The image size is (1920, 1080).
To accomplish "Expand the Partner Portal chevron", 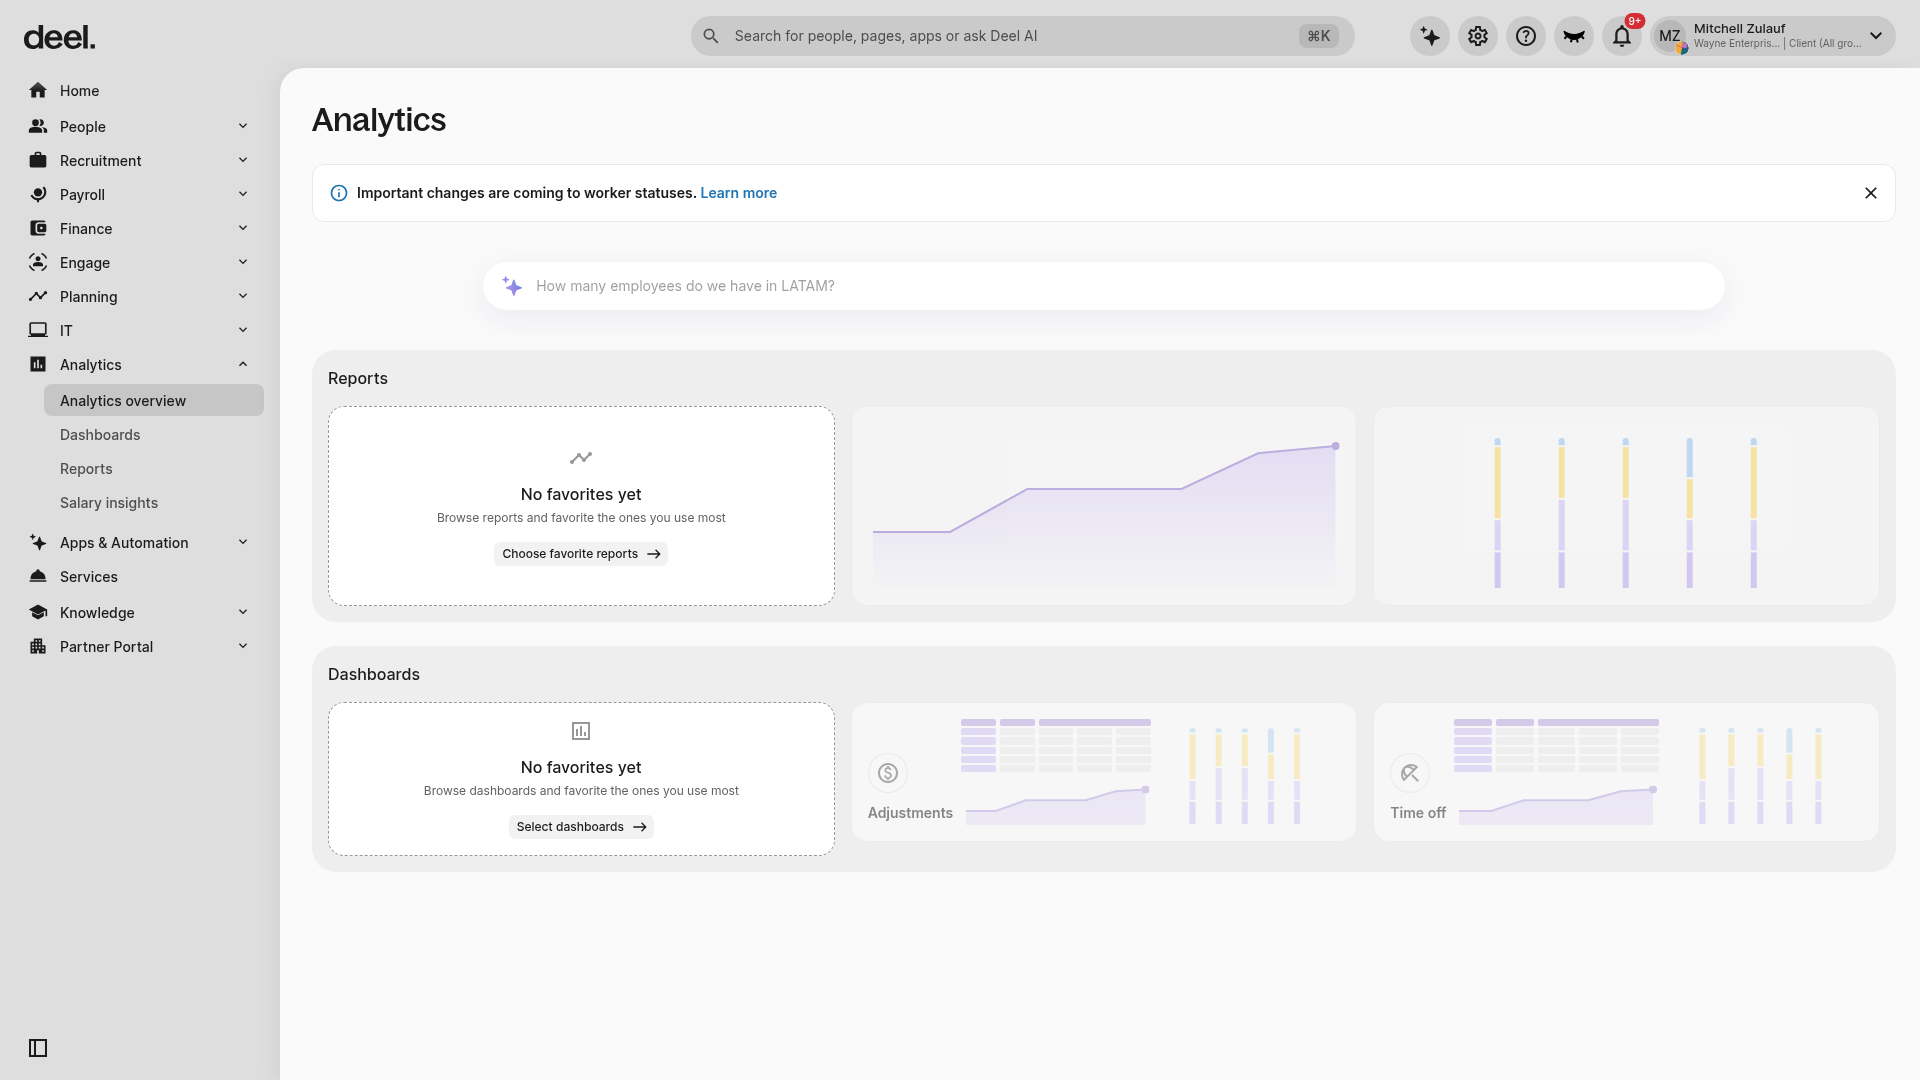I will point(243,646).
